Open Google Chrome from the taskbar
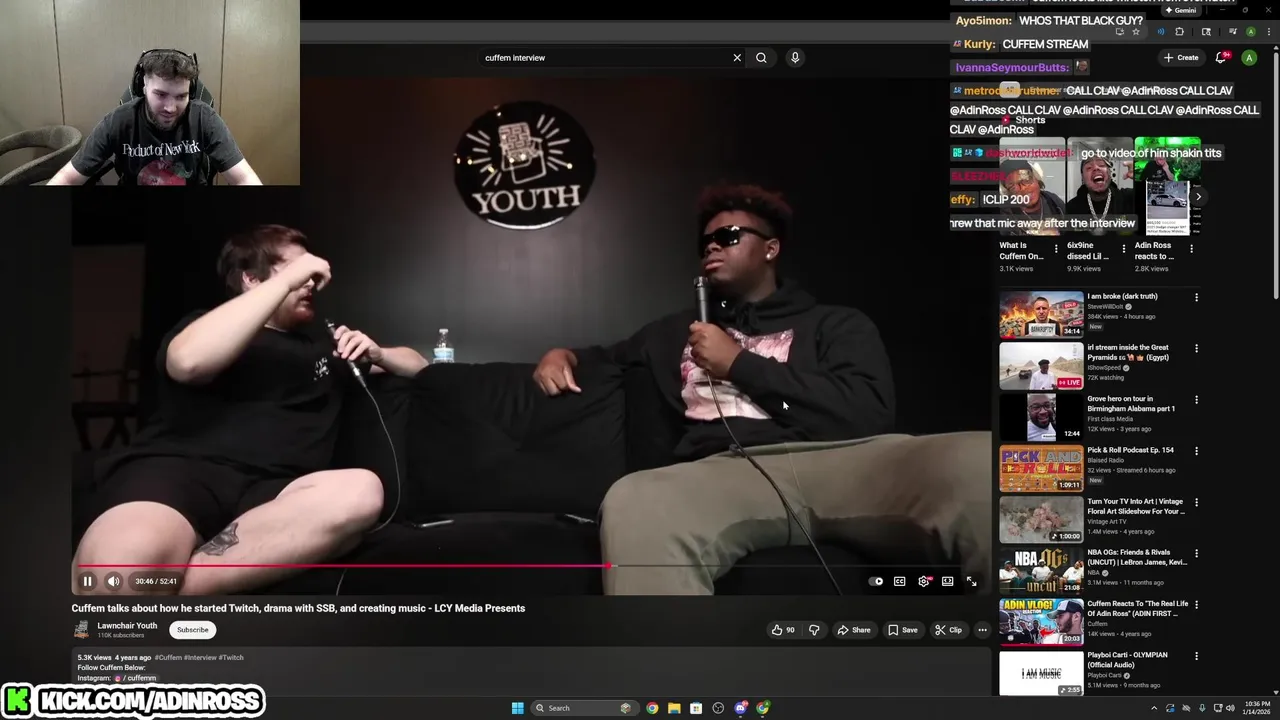1280x720 pixels. (652, 708)
